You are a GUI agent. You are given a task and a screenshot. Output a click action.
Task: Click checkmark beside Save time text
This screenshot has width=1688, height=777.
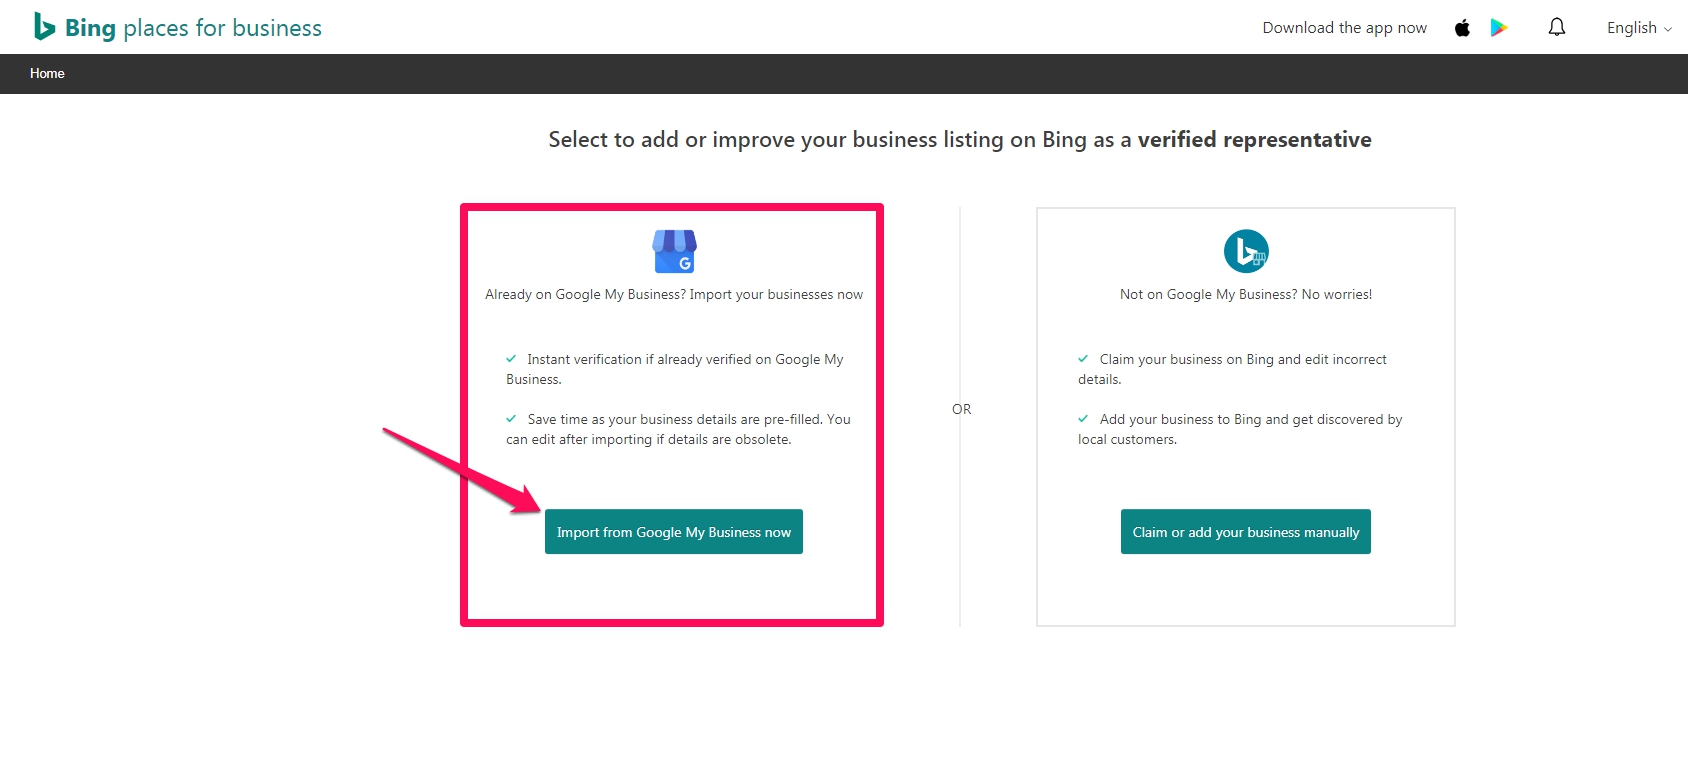[x=511, y=419]
